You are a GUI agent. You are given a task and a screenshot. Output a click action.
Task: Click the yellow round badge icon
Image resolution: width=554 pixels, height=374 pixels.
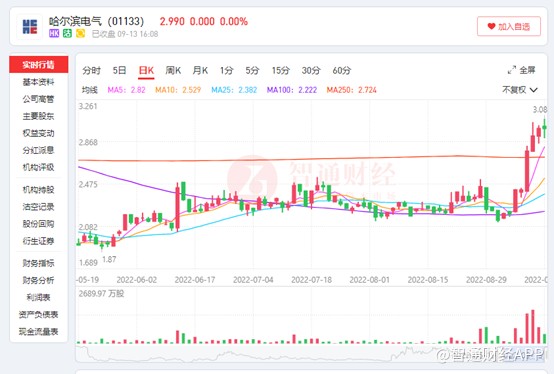tap(81, 34)
